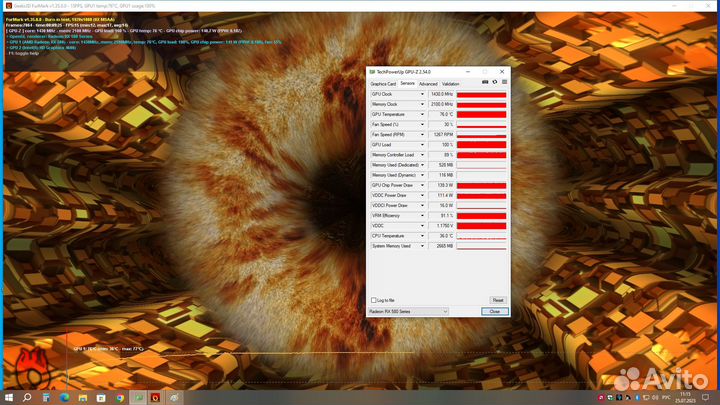The height and width of the screenshot is (405, 720).
Task: Open the Windows Start menu
Action: [9, 398]
